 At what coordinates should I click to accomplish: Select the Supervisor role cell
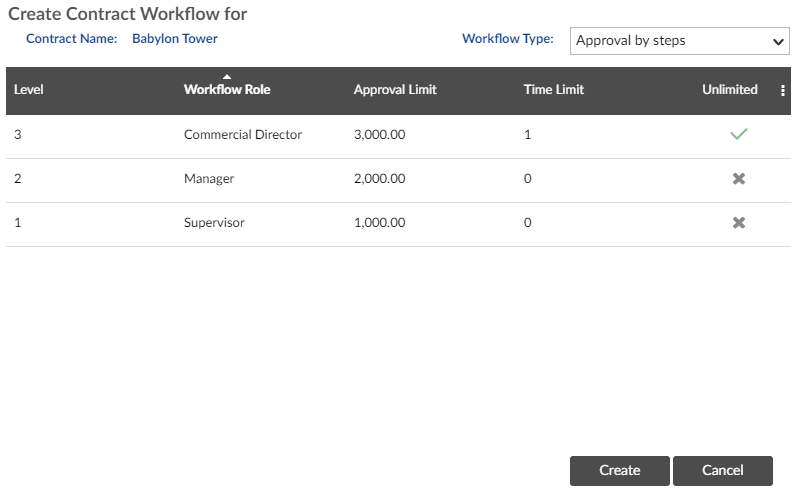coord(214,223)
